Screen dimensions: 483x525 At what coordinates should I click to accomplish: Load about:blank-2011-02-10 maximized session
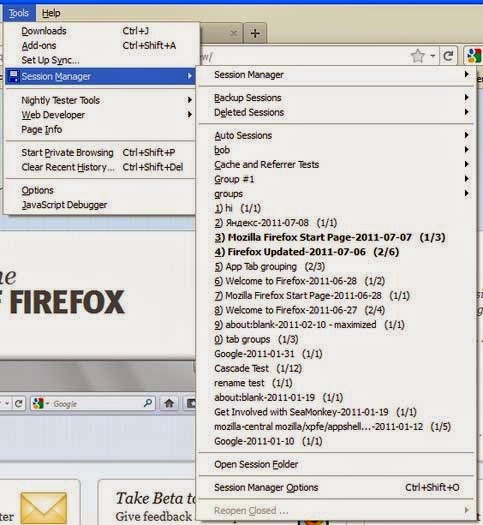click(x=336, y=325)
